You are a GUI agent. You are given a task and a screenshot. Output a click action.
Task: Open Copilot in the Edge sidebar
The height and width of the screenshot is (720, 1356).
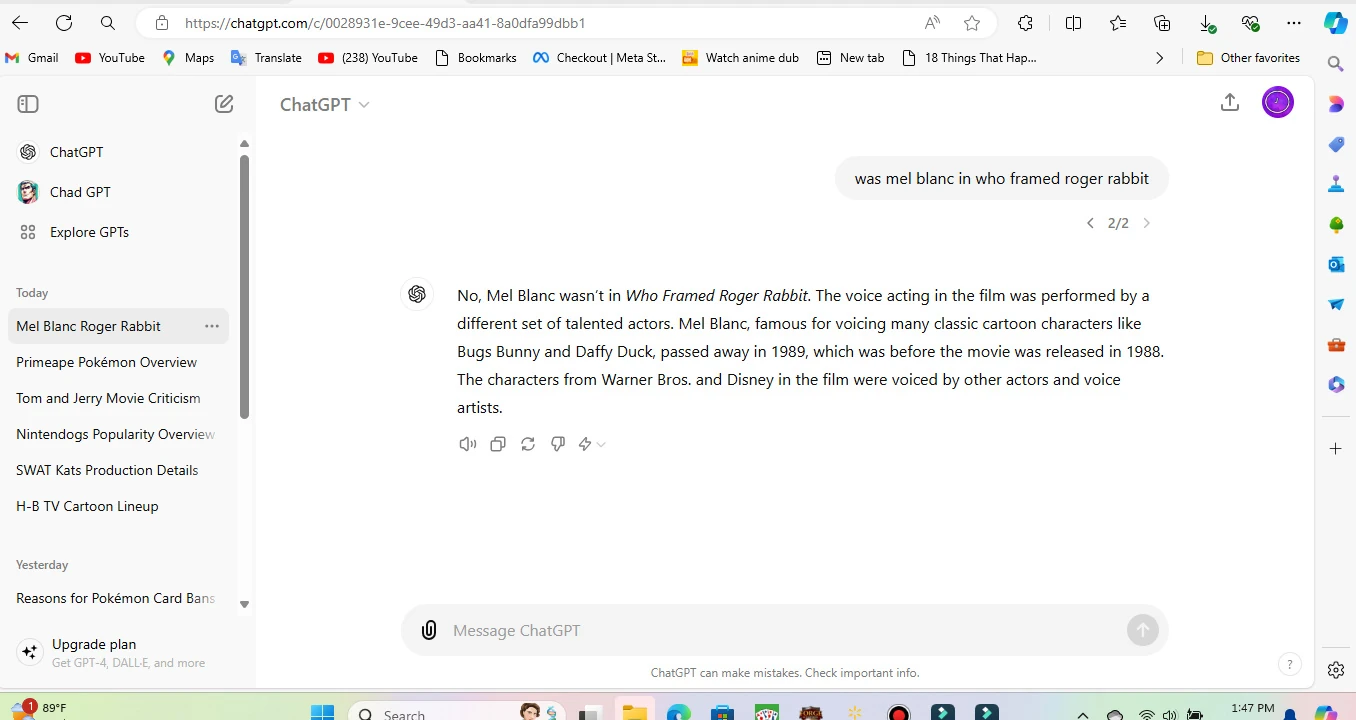1337,22
